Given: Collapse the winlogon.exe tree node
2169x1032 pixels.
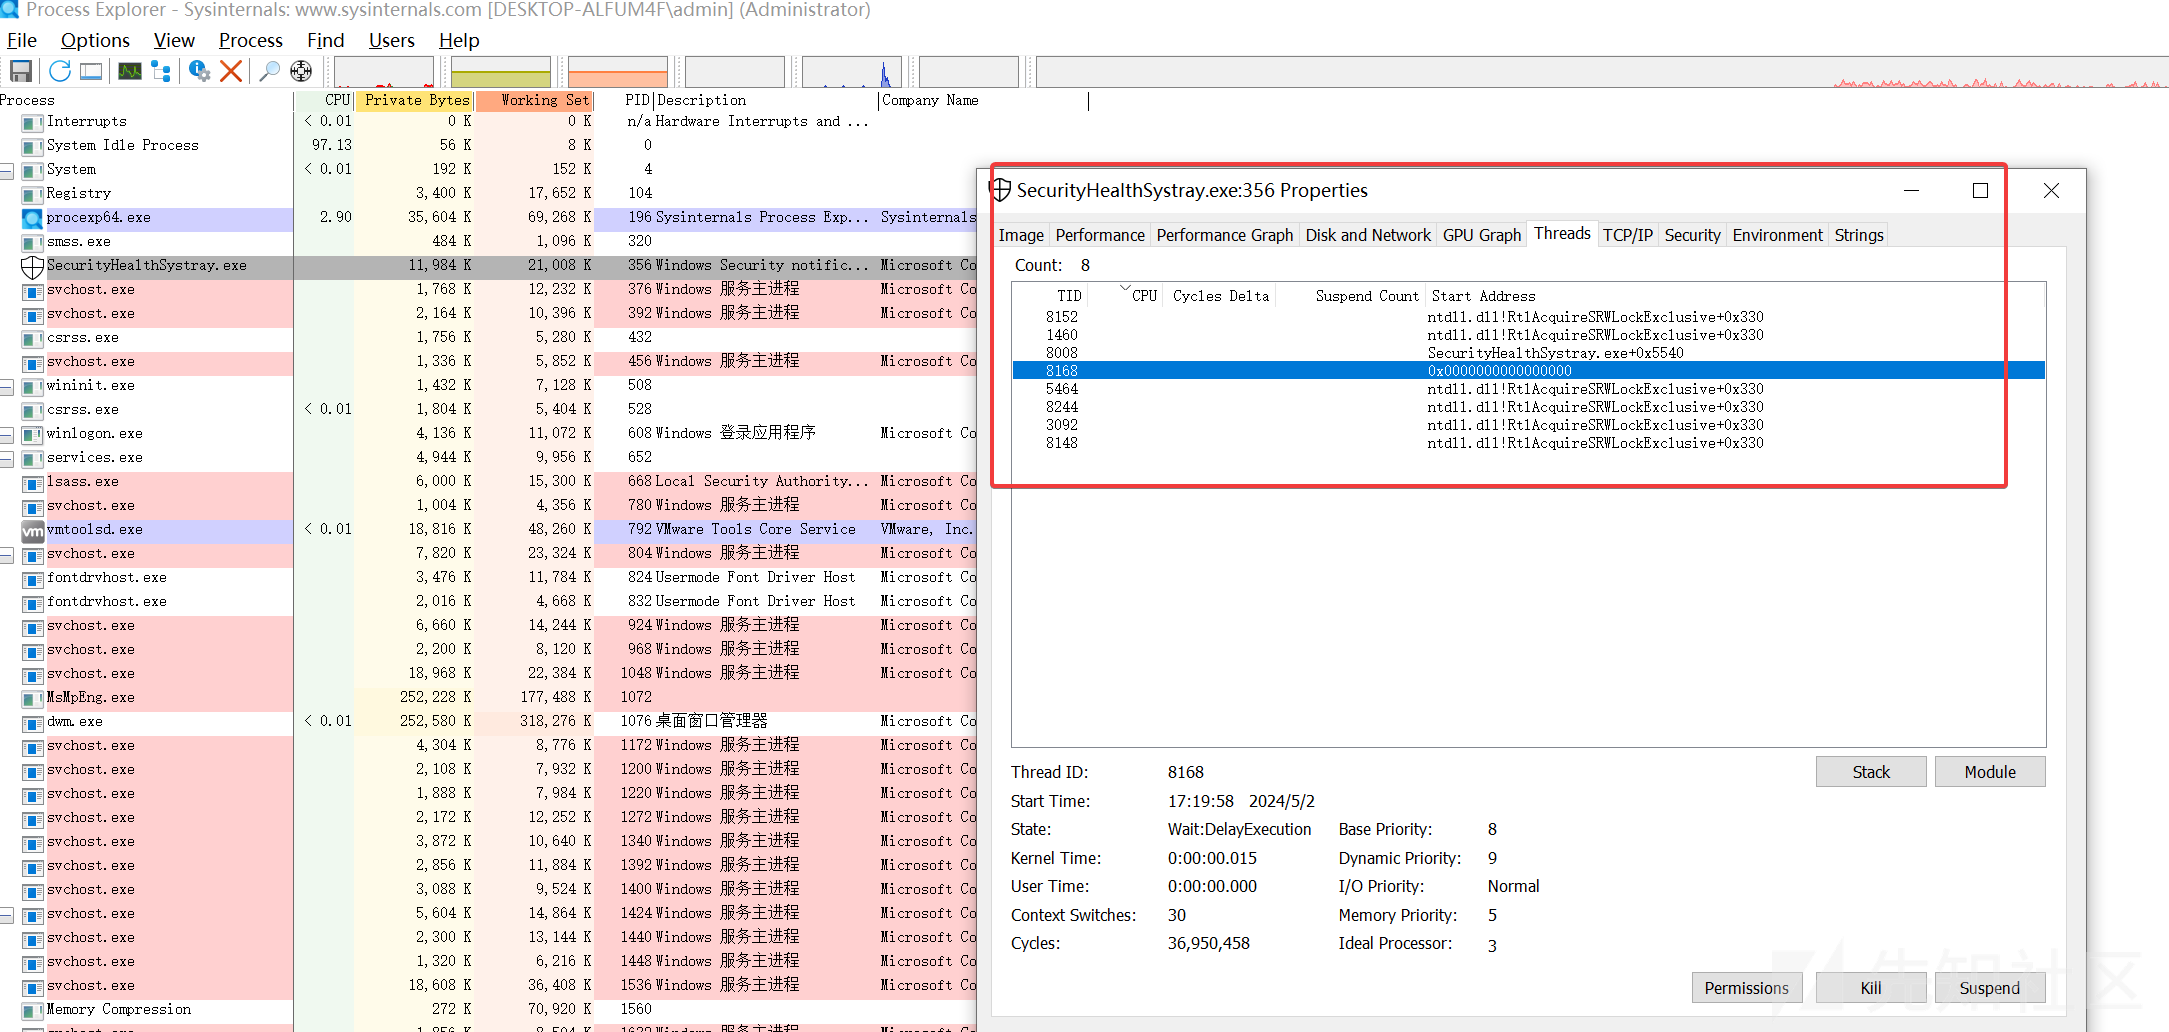Looking at the screenshot, I should pyautogui.click(x=6, y=434).
